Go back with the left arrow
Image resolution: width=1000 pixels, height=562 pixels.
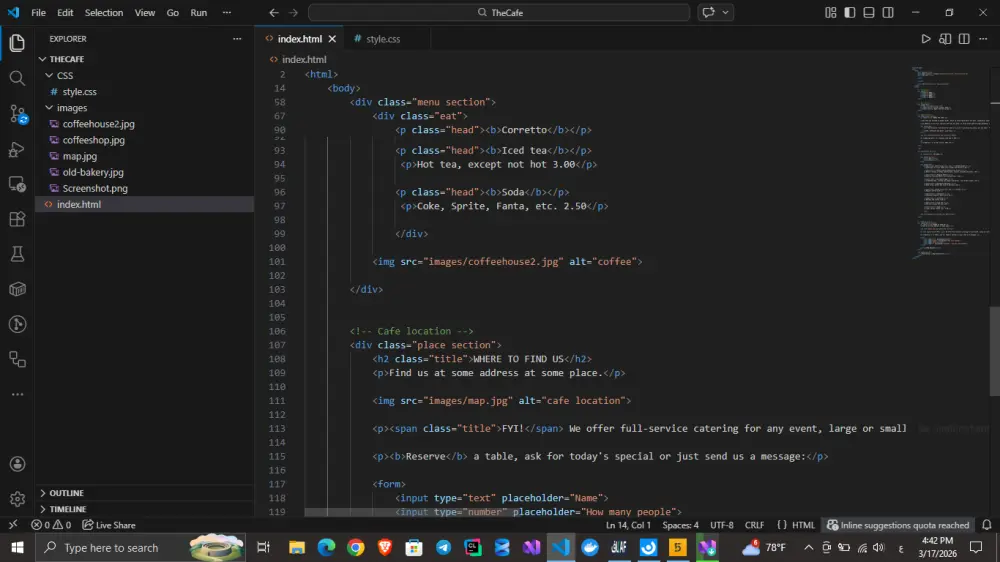pos(274,13)
